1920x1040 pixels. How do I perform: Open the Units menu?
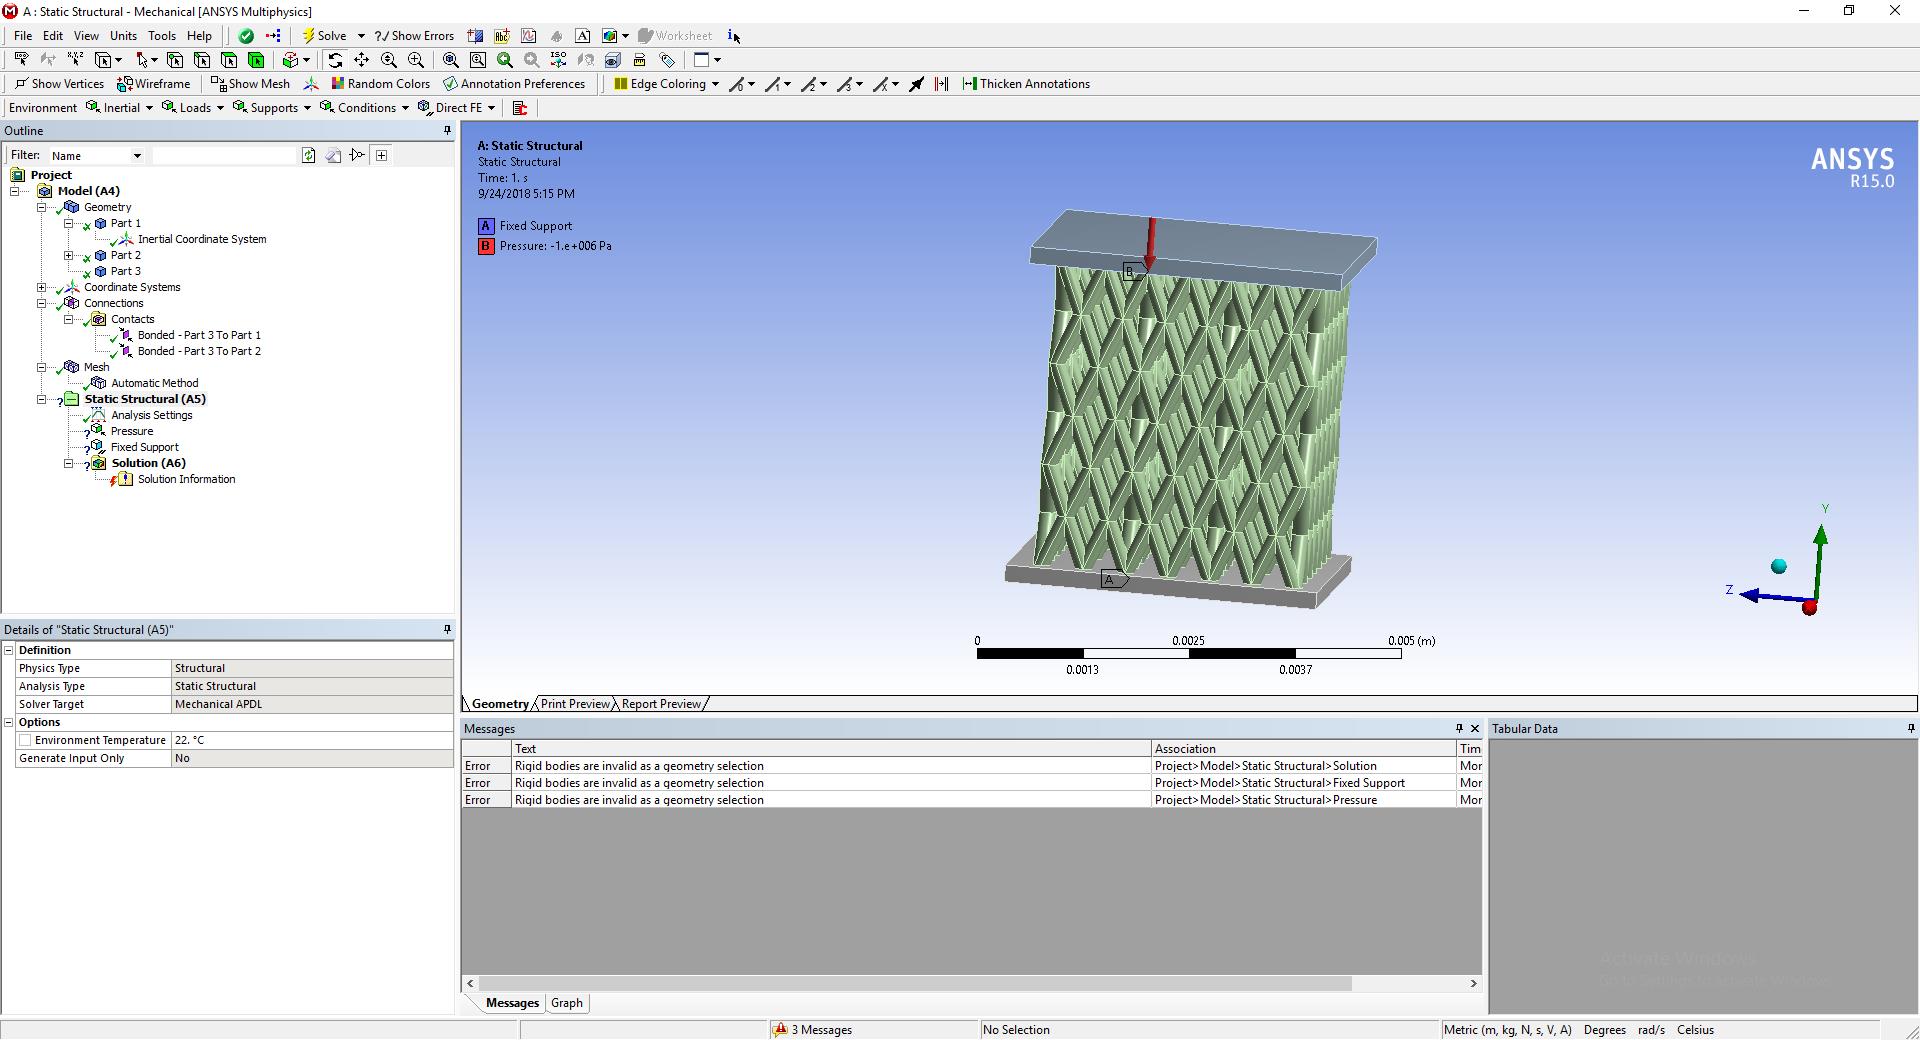(123, 36)
